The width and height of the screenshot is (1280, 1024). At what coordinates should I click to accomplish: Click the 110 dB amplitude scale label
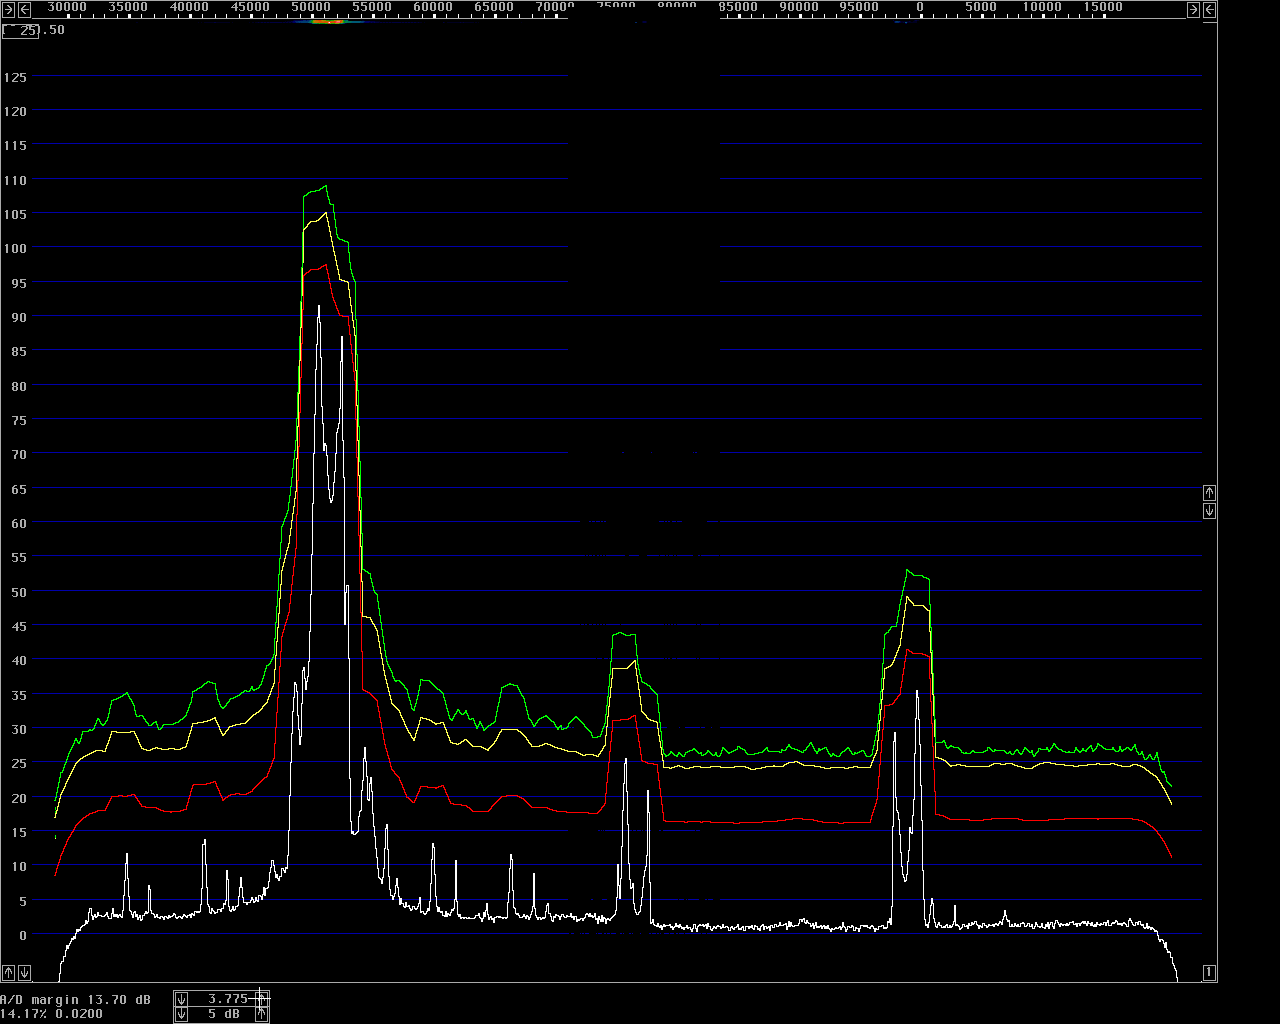tap(15, 180)
